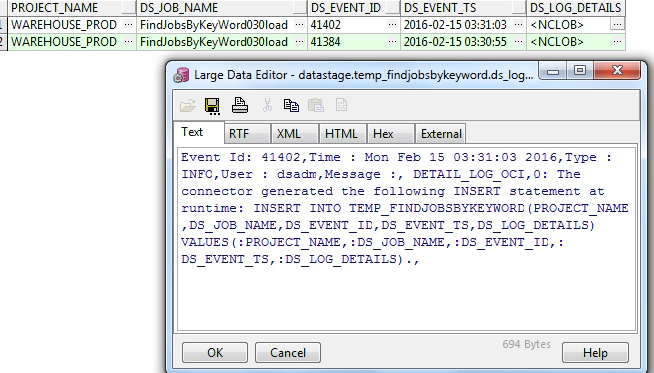Switch to the RTF tab

click(x=247, y=134)
